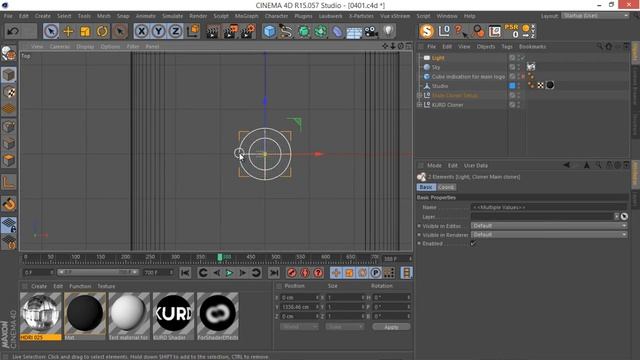Viewport: 640px width, 360px height.
Task: Toggle Rotation keyframe recording
Action: coord(362,273)
